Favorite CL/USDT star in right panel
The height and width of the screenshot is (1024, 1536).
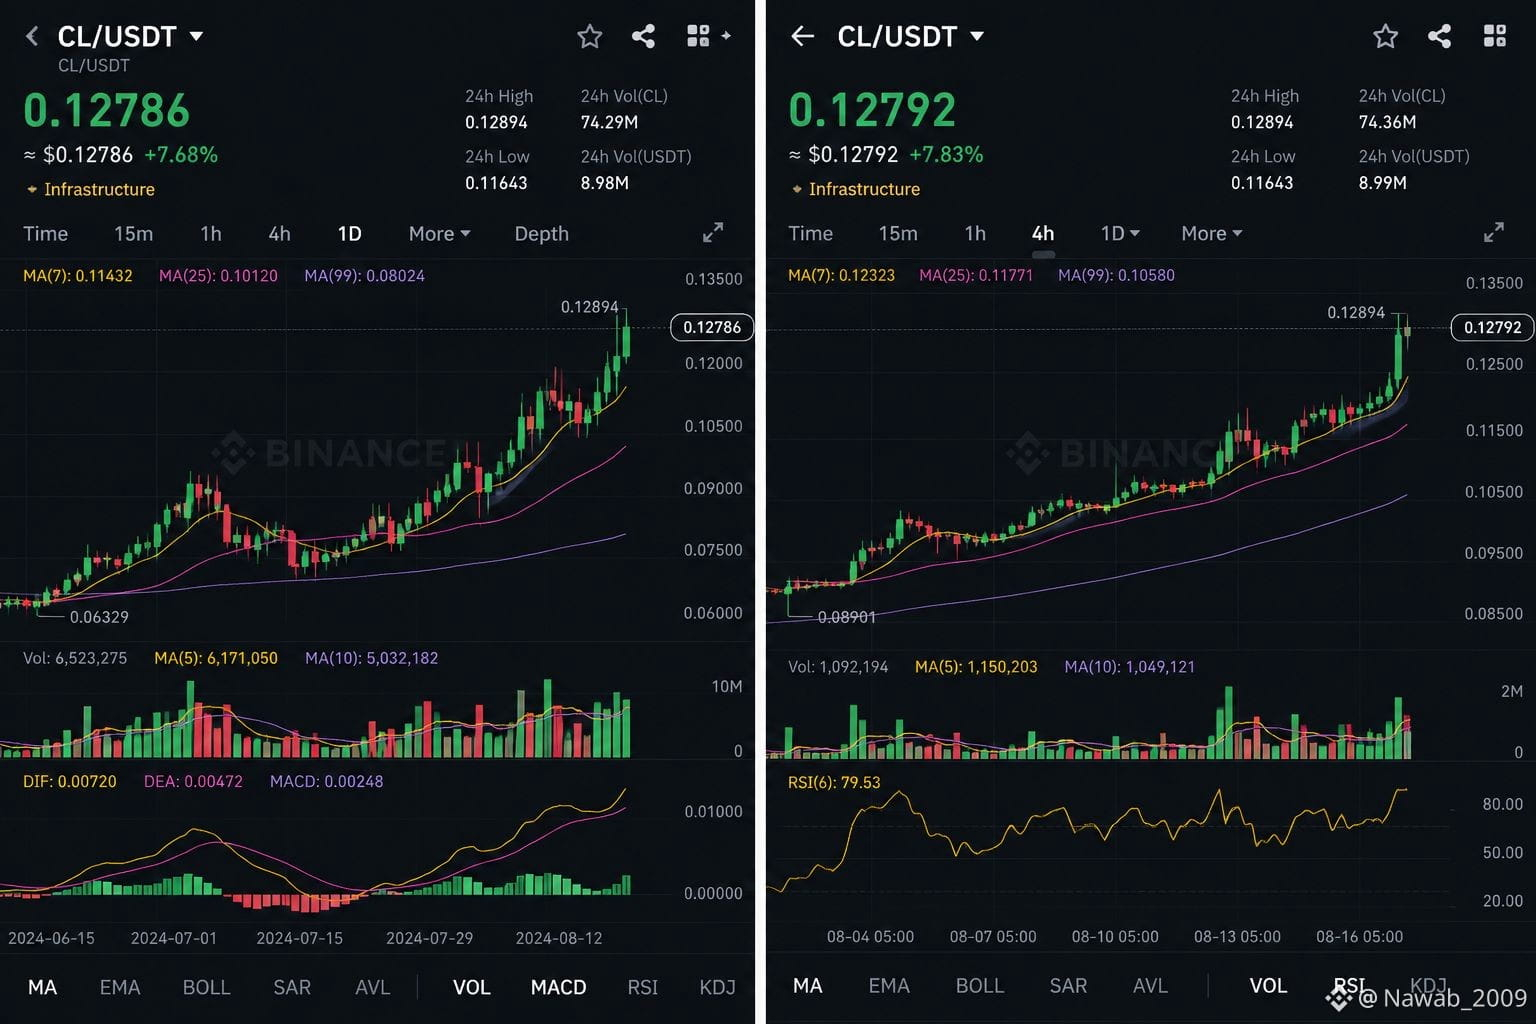[1385, 37]
